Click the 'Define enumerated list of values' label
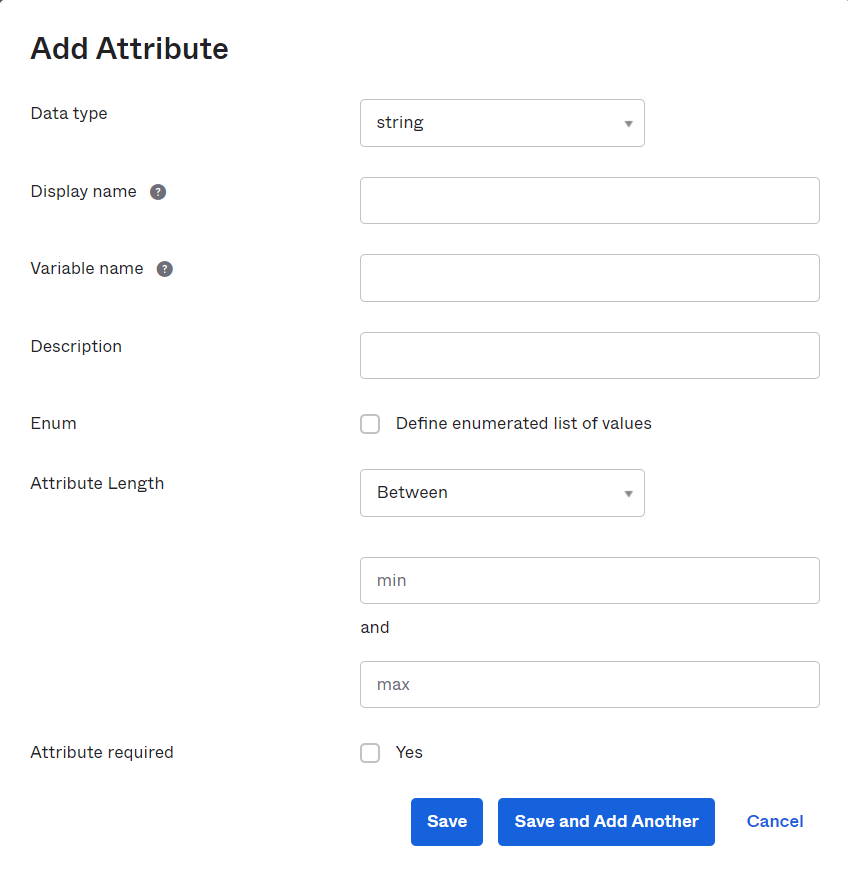The image size is (848, 873). tap(523, 424)
